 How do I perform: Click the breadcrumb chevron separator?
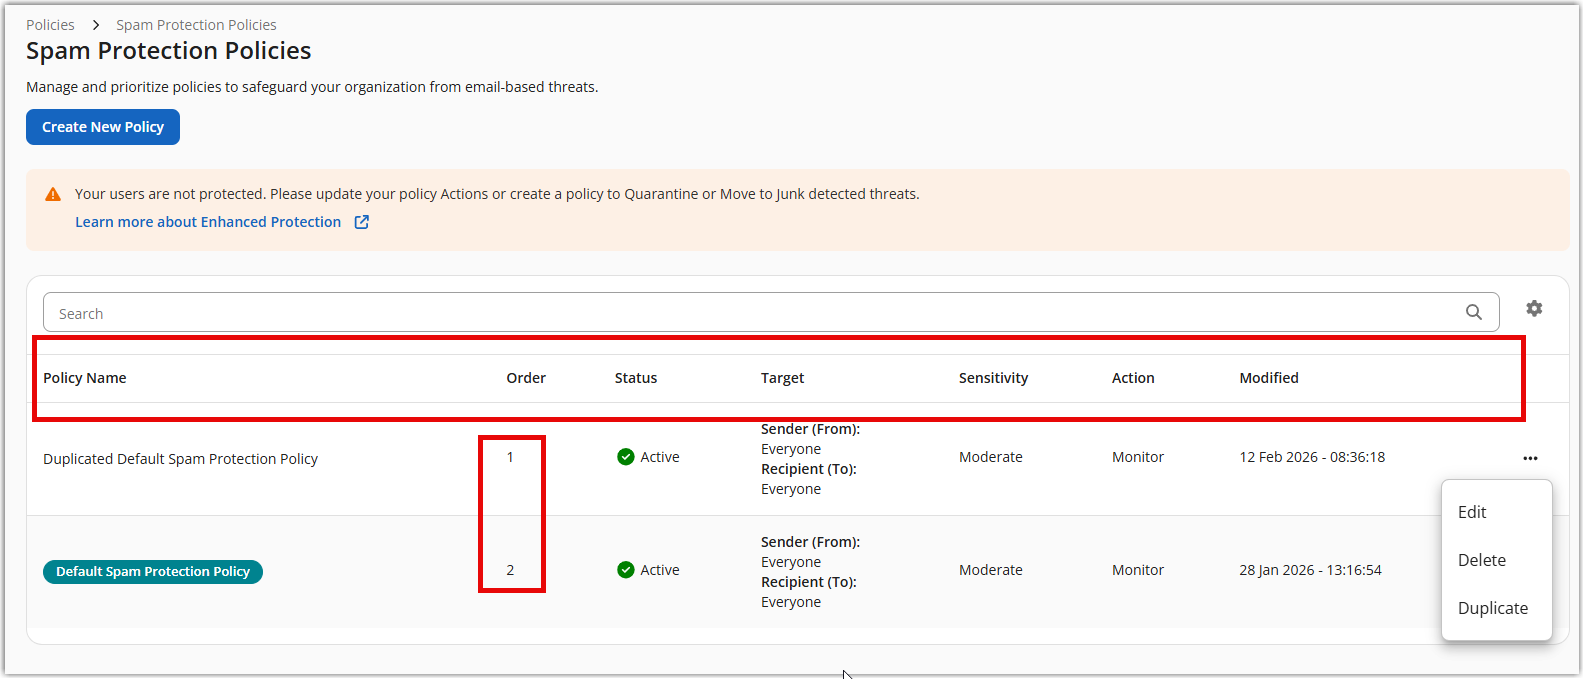(x=96, y=25)
